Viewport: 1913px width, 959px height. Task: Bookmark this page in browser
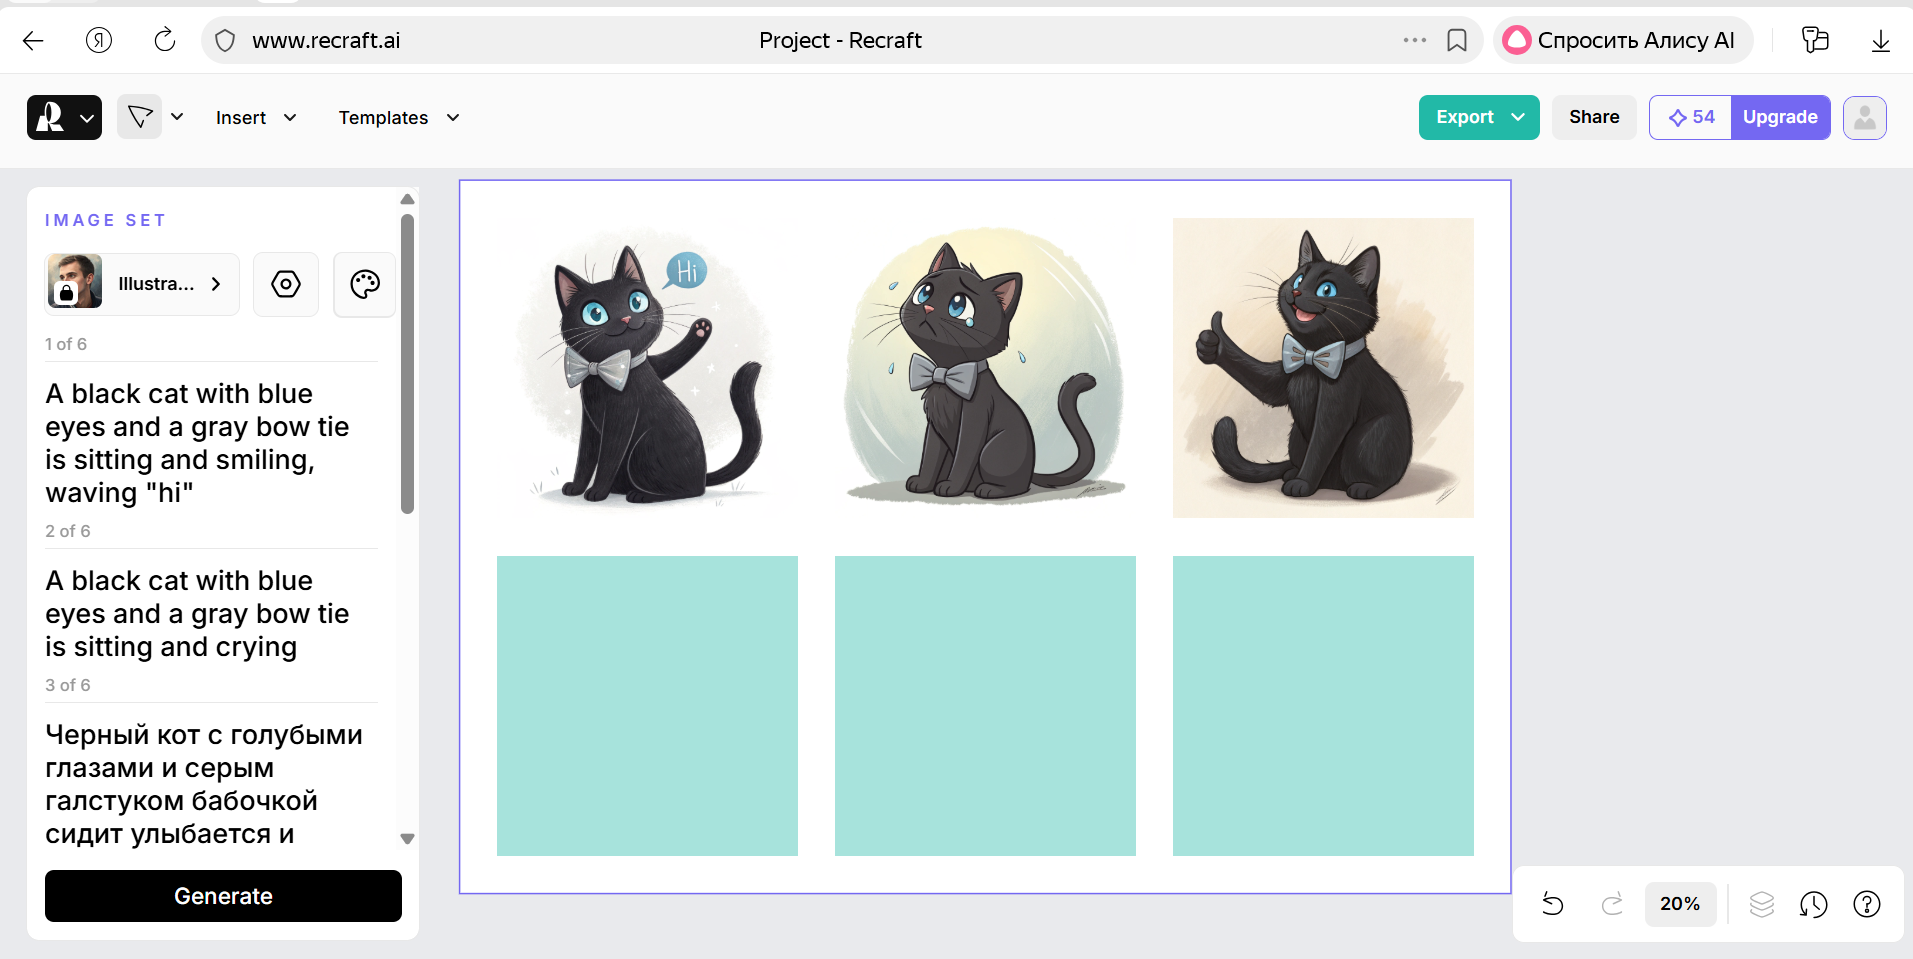point(1457,40)
